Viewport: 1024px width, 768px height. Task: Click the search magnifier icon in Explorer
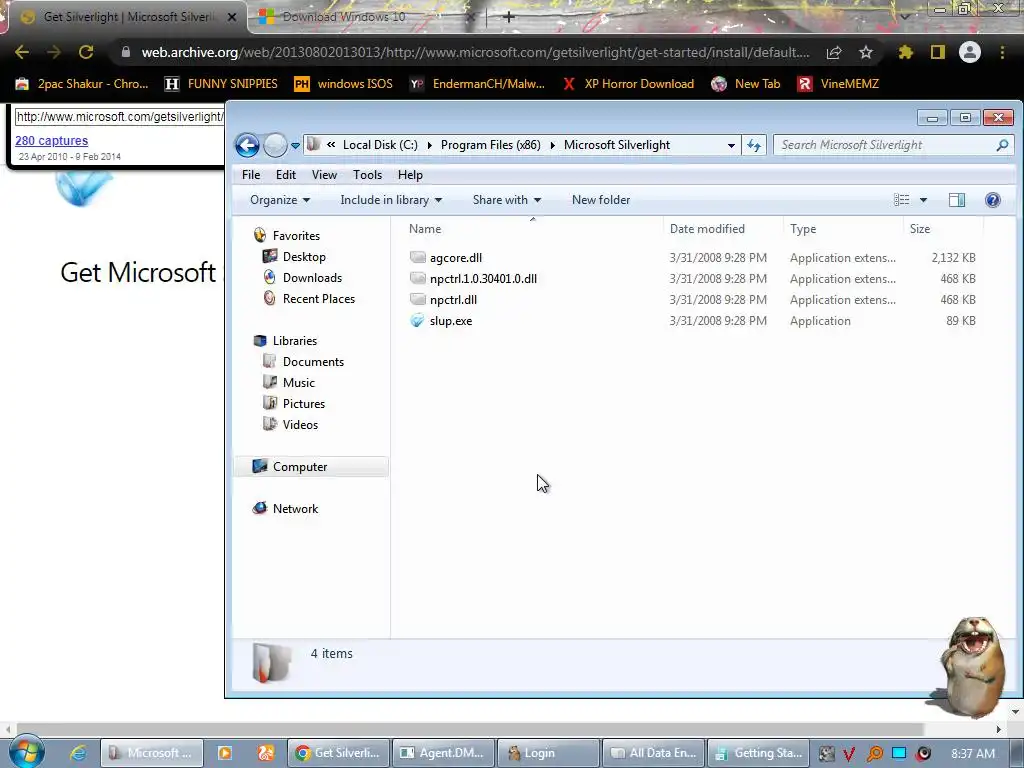click(1002, 145)
